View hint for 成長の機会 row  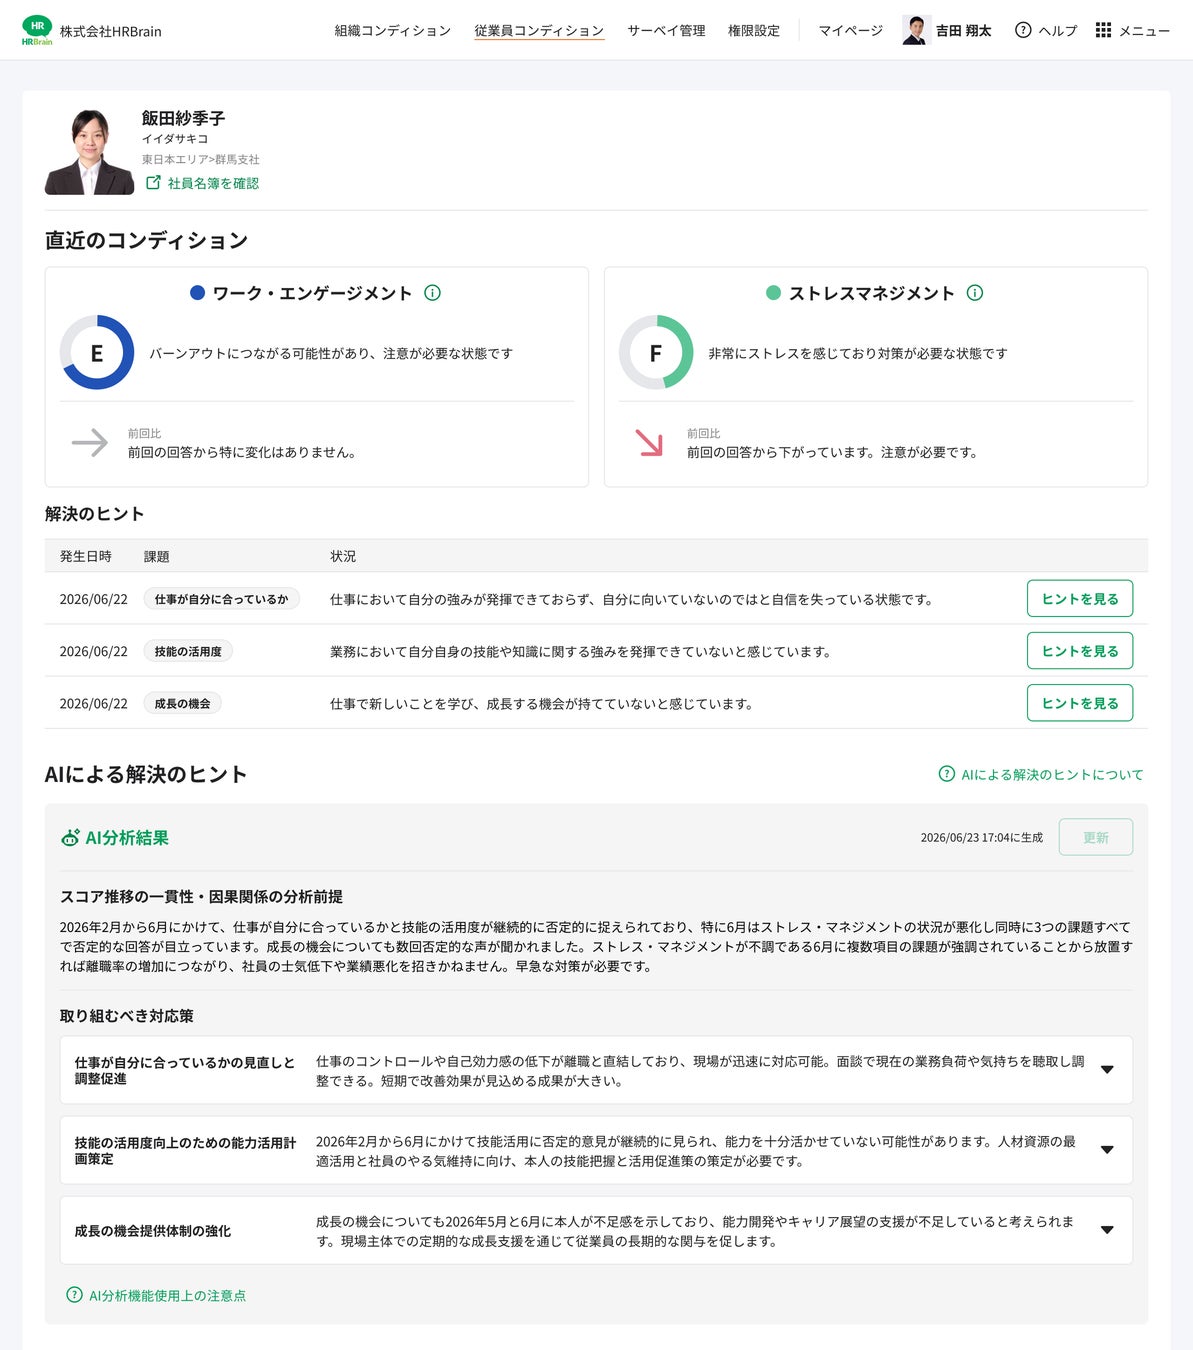1080,703
